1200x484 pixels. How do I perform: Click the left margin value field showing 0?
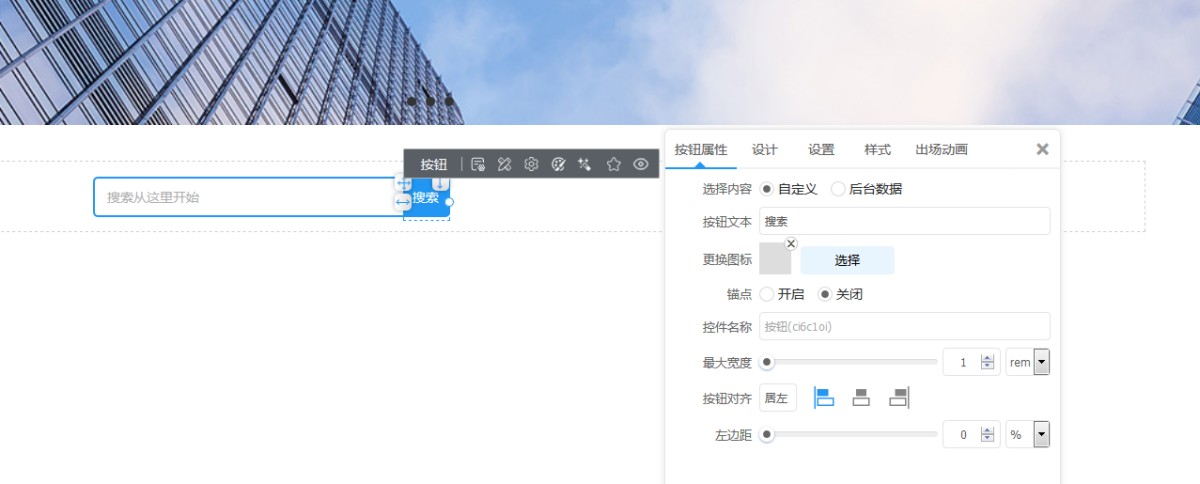click(x=962, y=435)
